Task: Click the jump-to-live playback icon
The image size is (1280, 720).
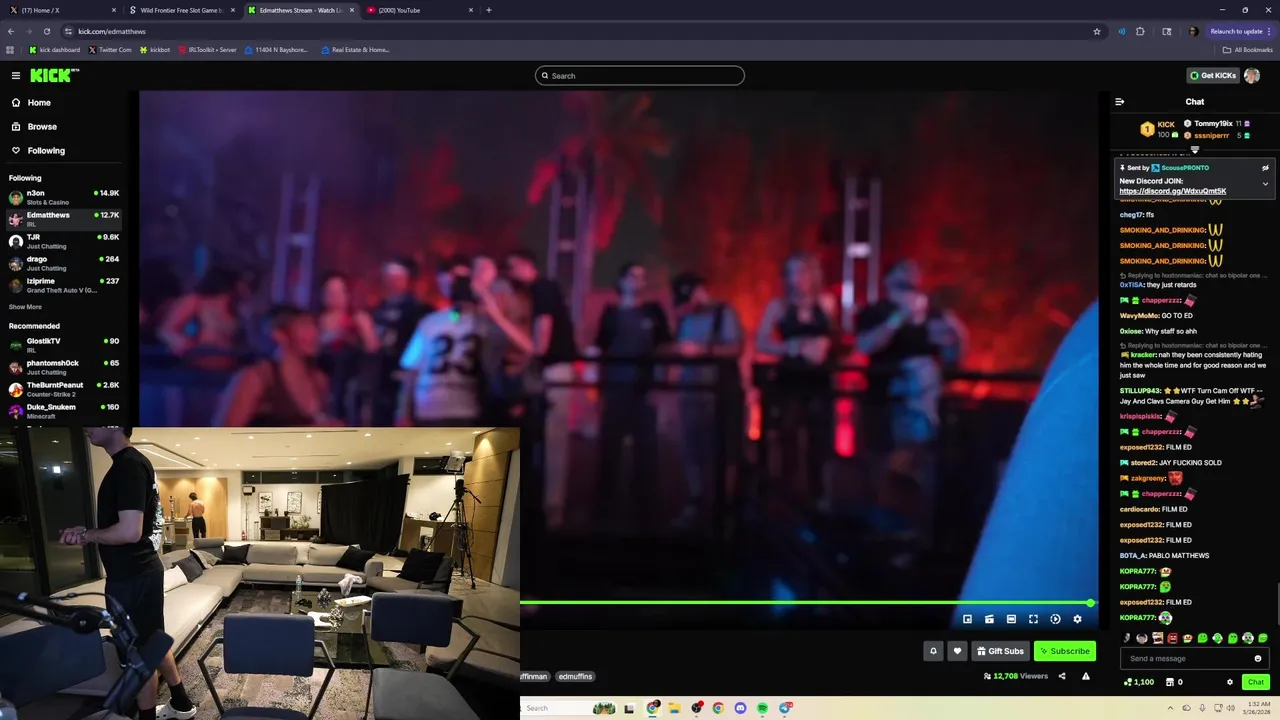Action: (x=1055, y=619)
